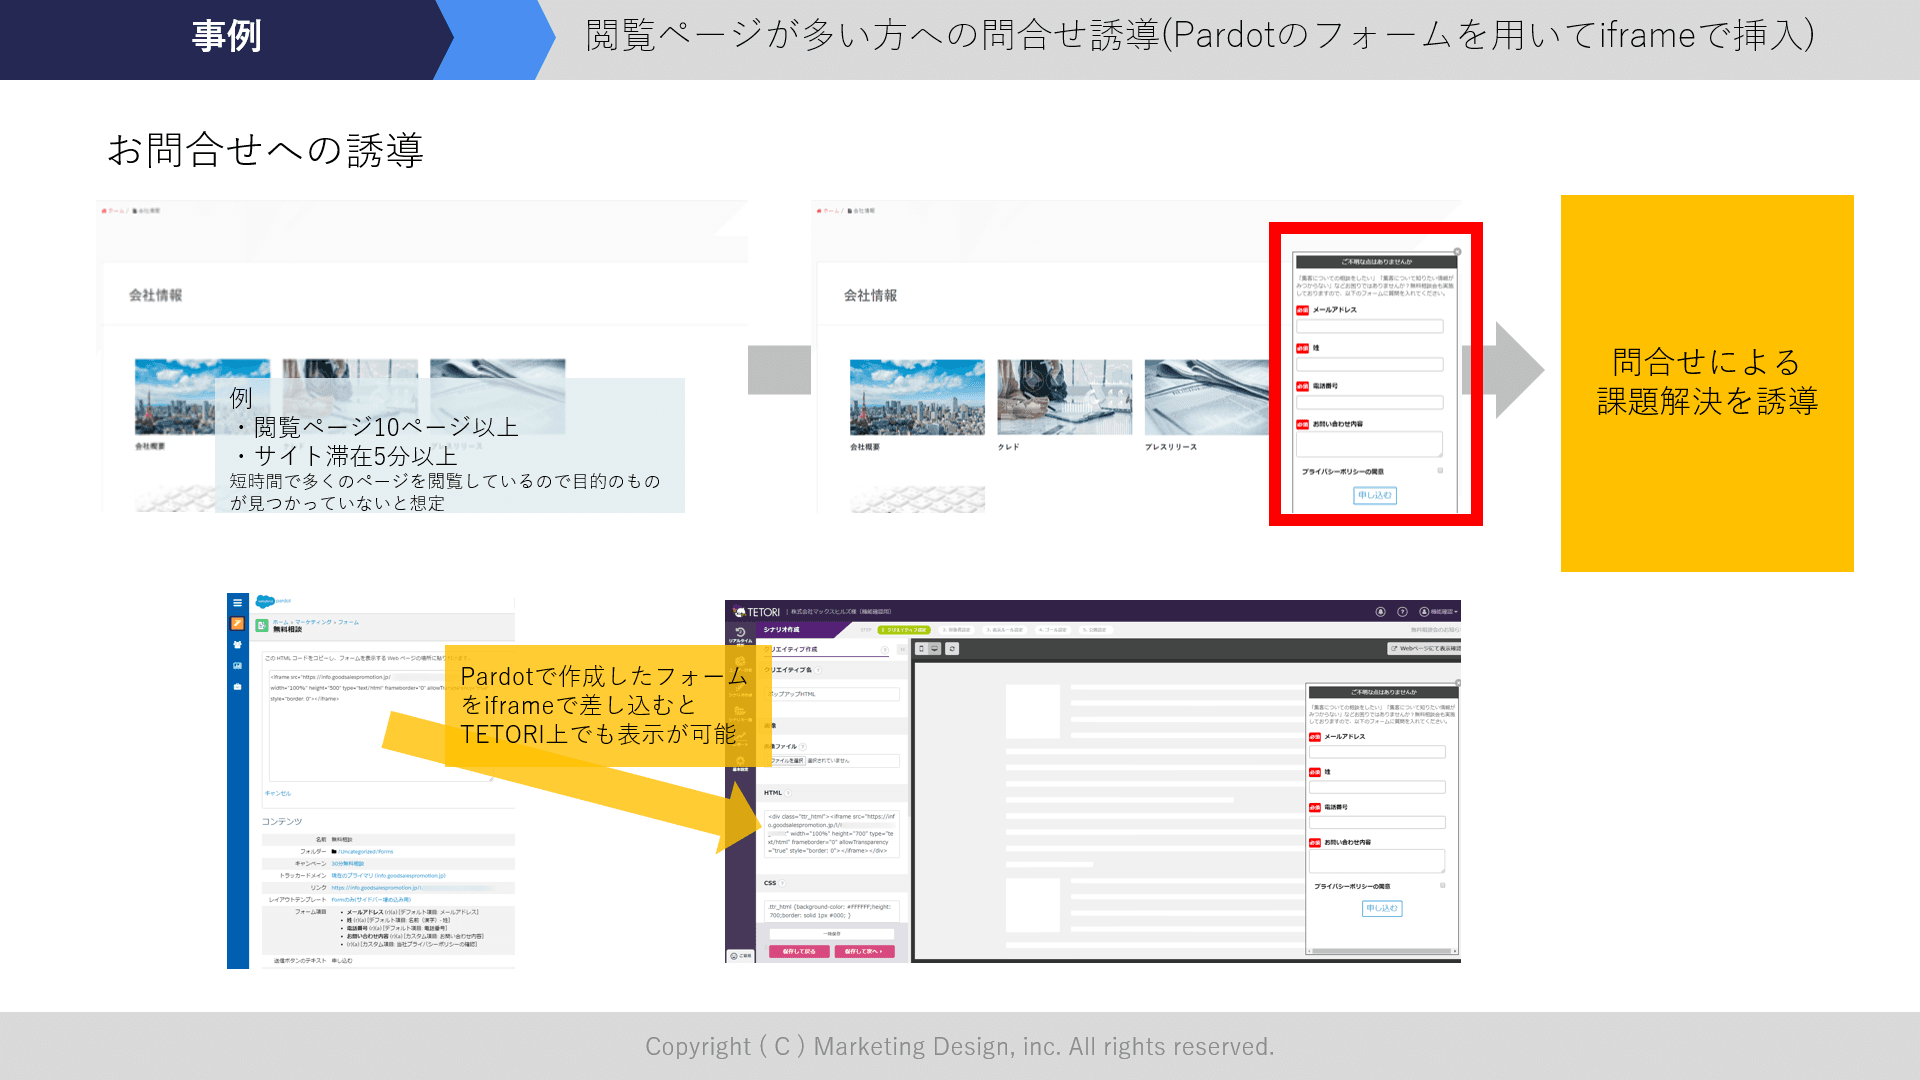Select step 2 tab in scenario steps
1920x1080 pixels.
coord(956,630)
